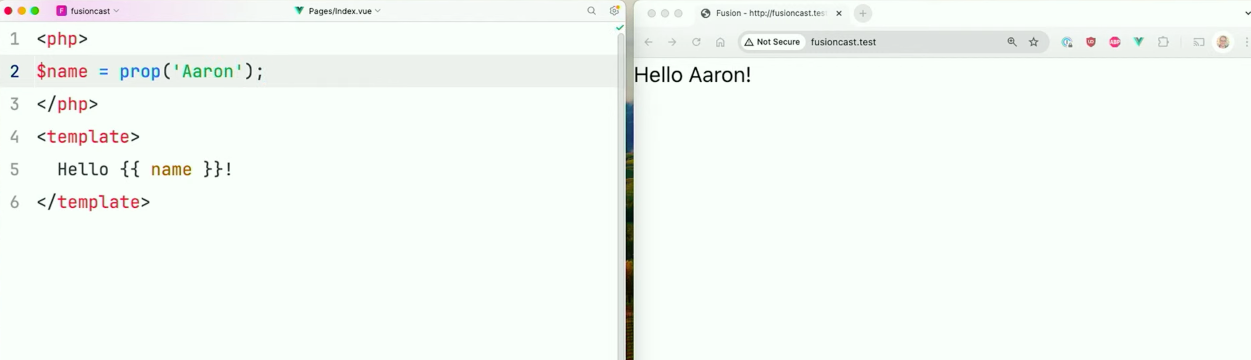Open the browser profile avatar
The width and height of the screenshot is (1251, 360).
[1223, 42]
